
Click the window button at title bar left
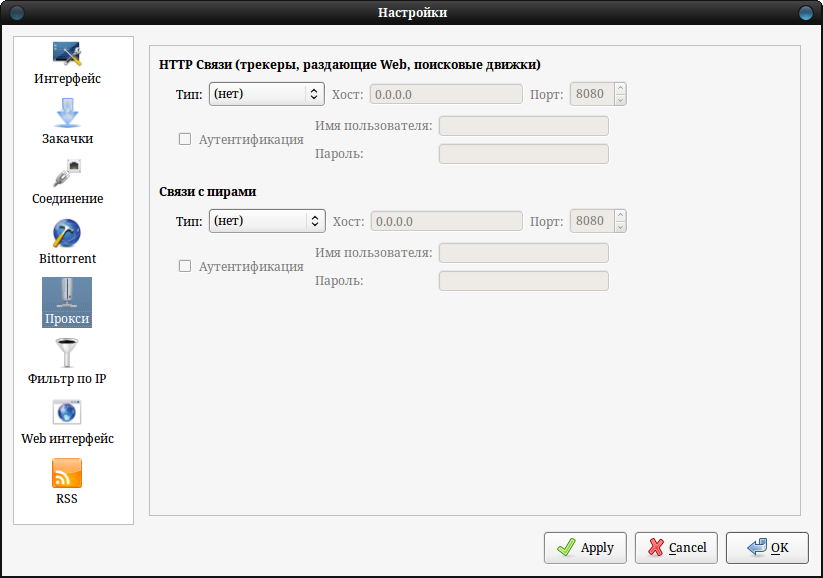click(17, 13)
